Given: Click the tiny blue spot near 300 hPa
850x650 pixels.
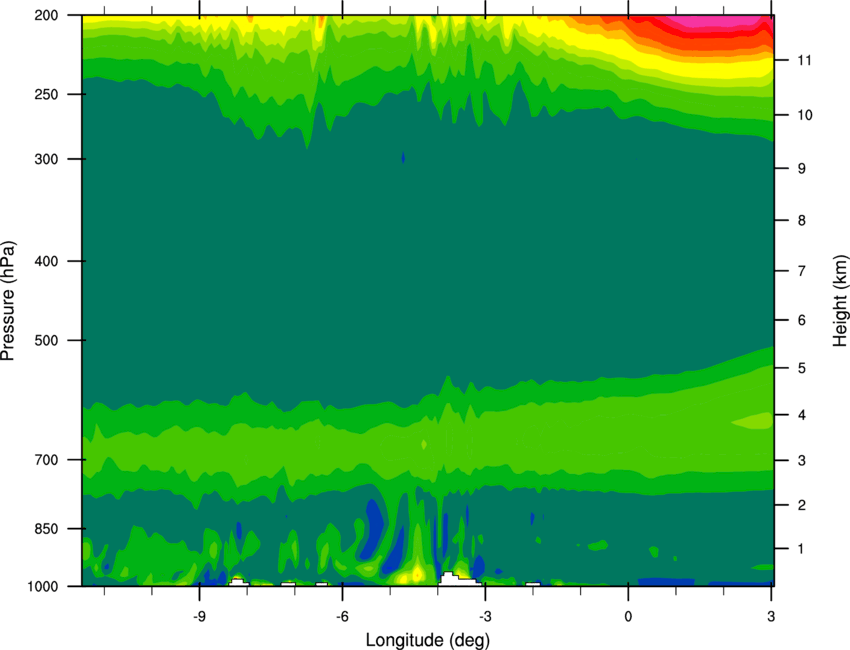Looking at the screenshot, I should (403, 158).
